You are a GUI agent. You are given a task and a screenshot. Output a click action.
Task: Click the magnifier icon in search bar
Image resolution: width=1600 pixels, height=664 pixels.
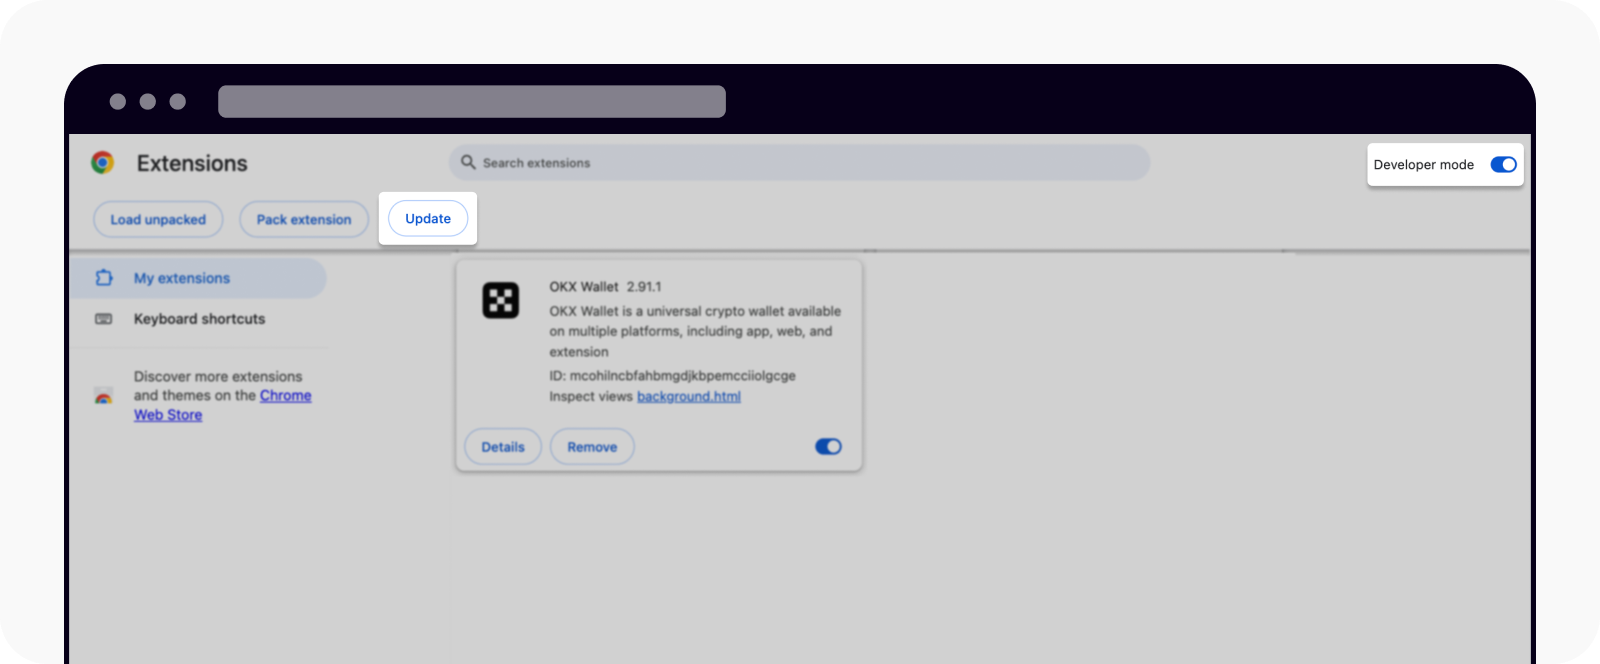click(x=467, y=162)
